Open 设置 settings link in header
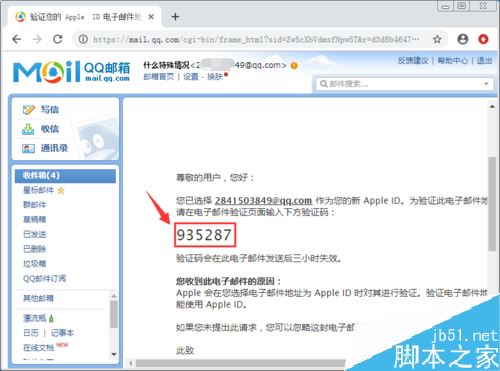The height and width of the screenshot is (371, 500). (x=191, y=77)
